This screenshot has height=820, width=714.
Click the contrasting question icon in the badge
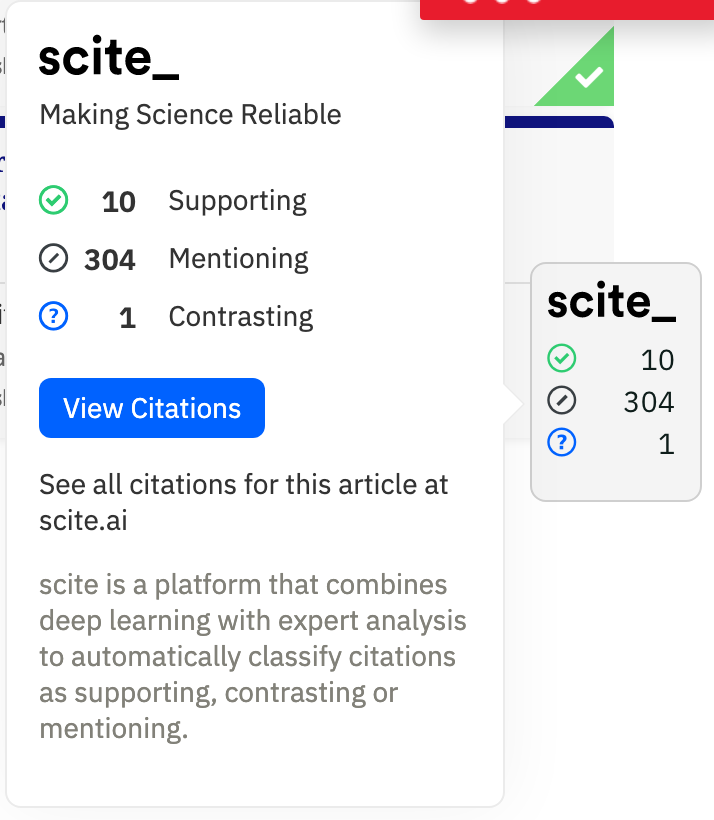[x=562, y=443]
